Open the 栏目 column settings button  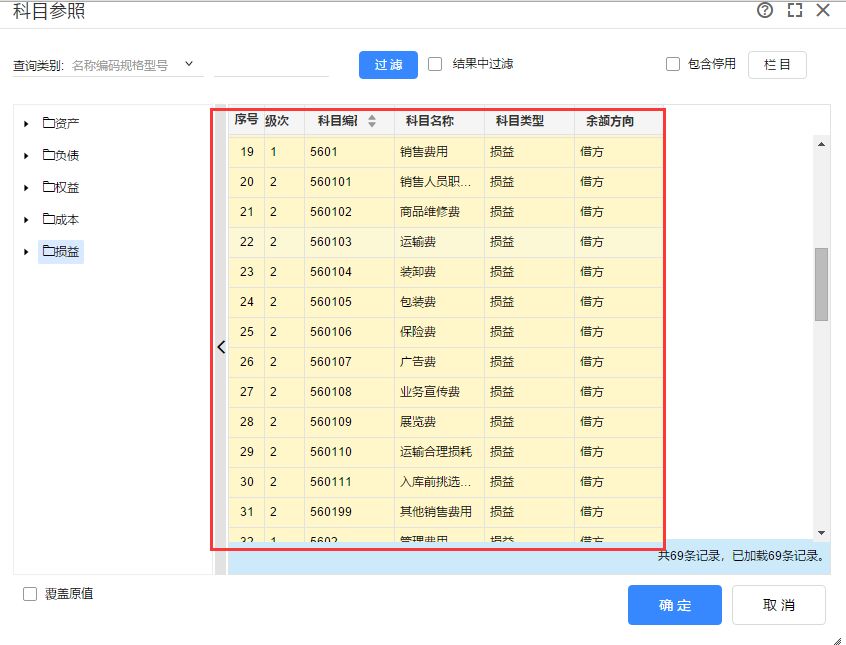(x=777, y=65)
